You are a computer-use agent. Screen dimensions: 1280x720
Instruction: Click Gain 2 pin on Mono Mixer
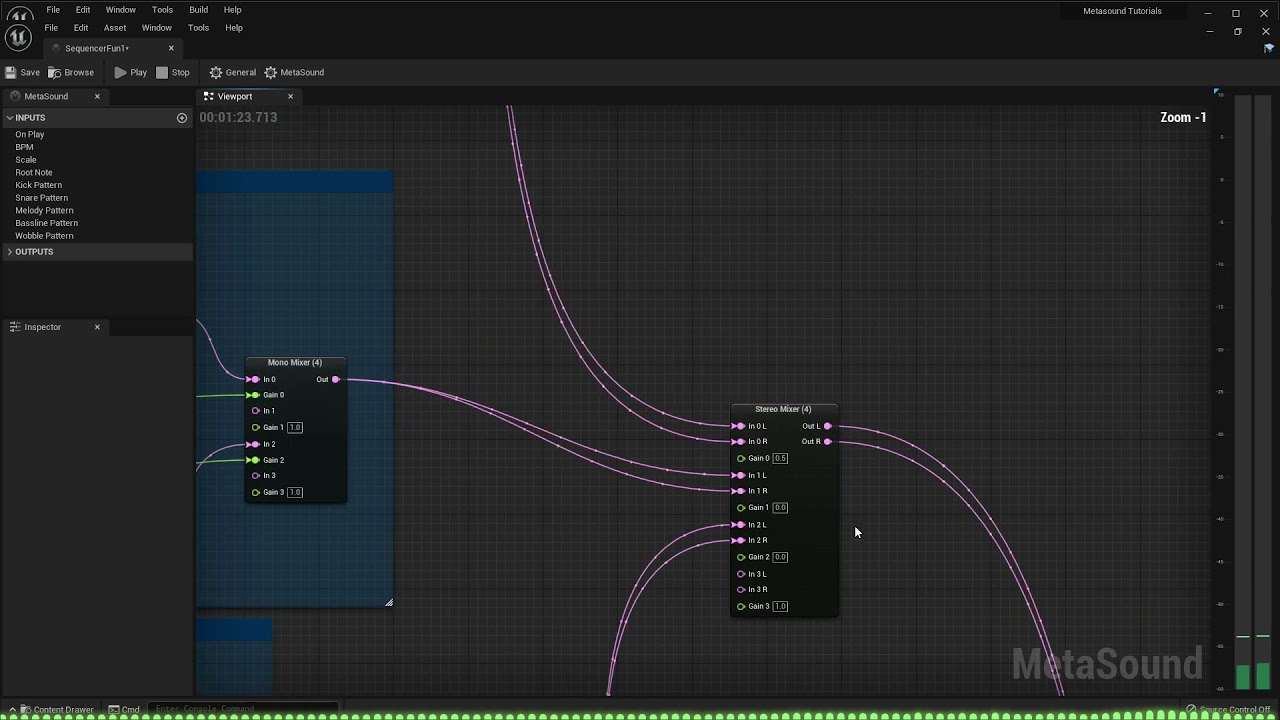[x=255, y=460]
